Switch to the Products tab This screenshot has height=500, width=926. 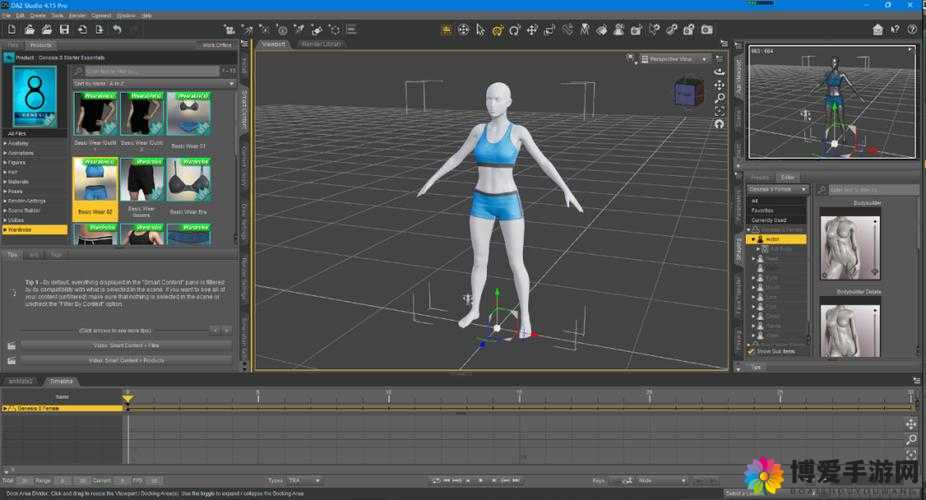40,45
